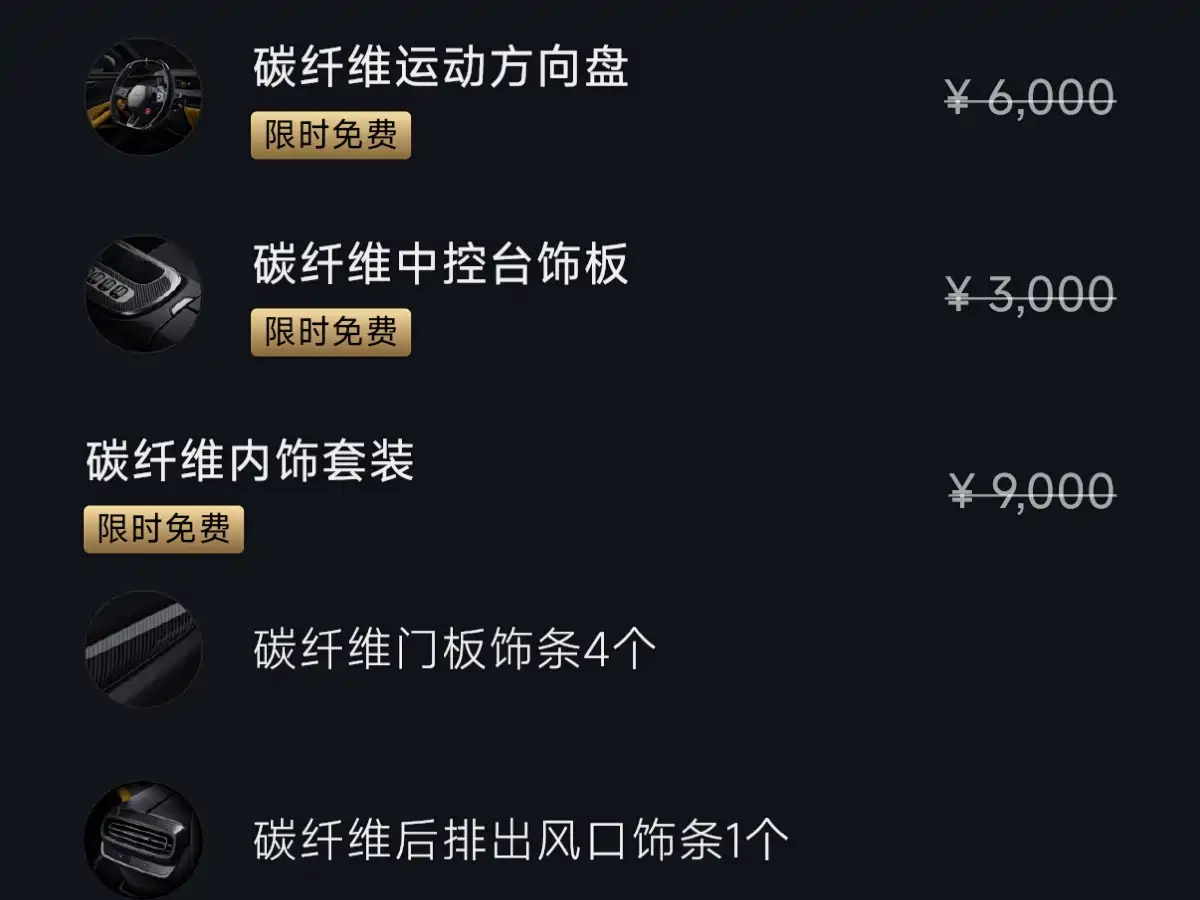Click the 限时免费 badge under 碳纤维中控台饰板
1200x900 pixels.
tap(331, 332)
